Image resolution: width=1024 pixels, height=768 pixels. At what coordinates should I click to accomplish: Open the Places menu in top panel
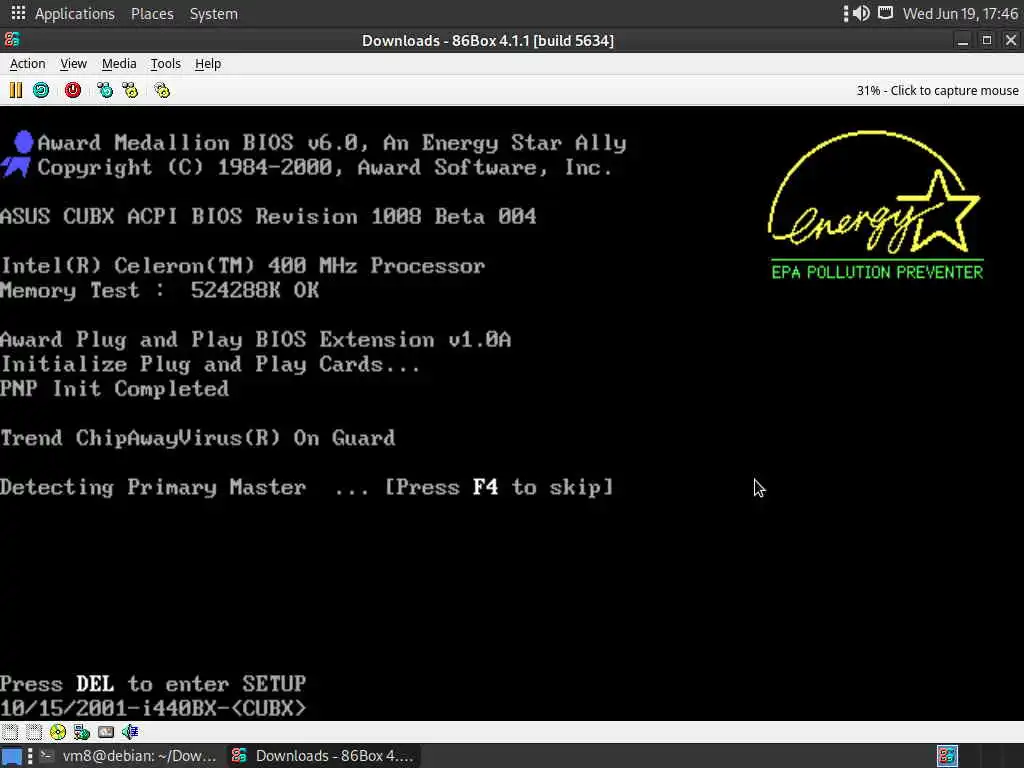tap(152, 14)
